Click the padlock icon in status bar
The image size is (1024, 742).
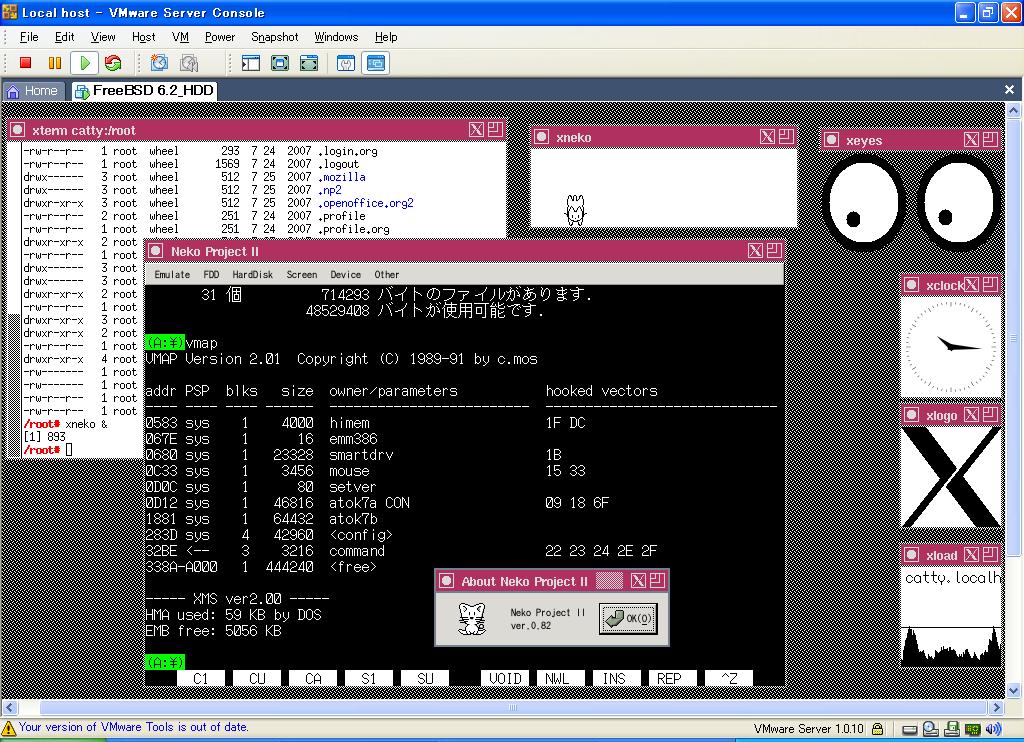coord(878,728)
